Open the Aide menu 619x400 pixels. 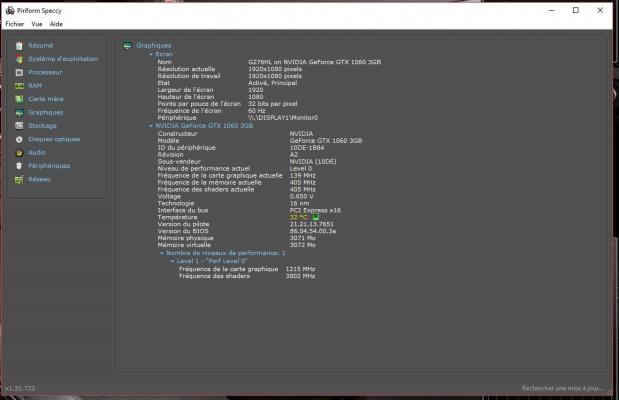56,24
